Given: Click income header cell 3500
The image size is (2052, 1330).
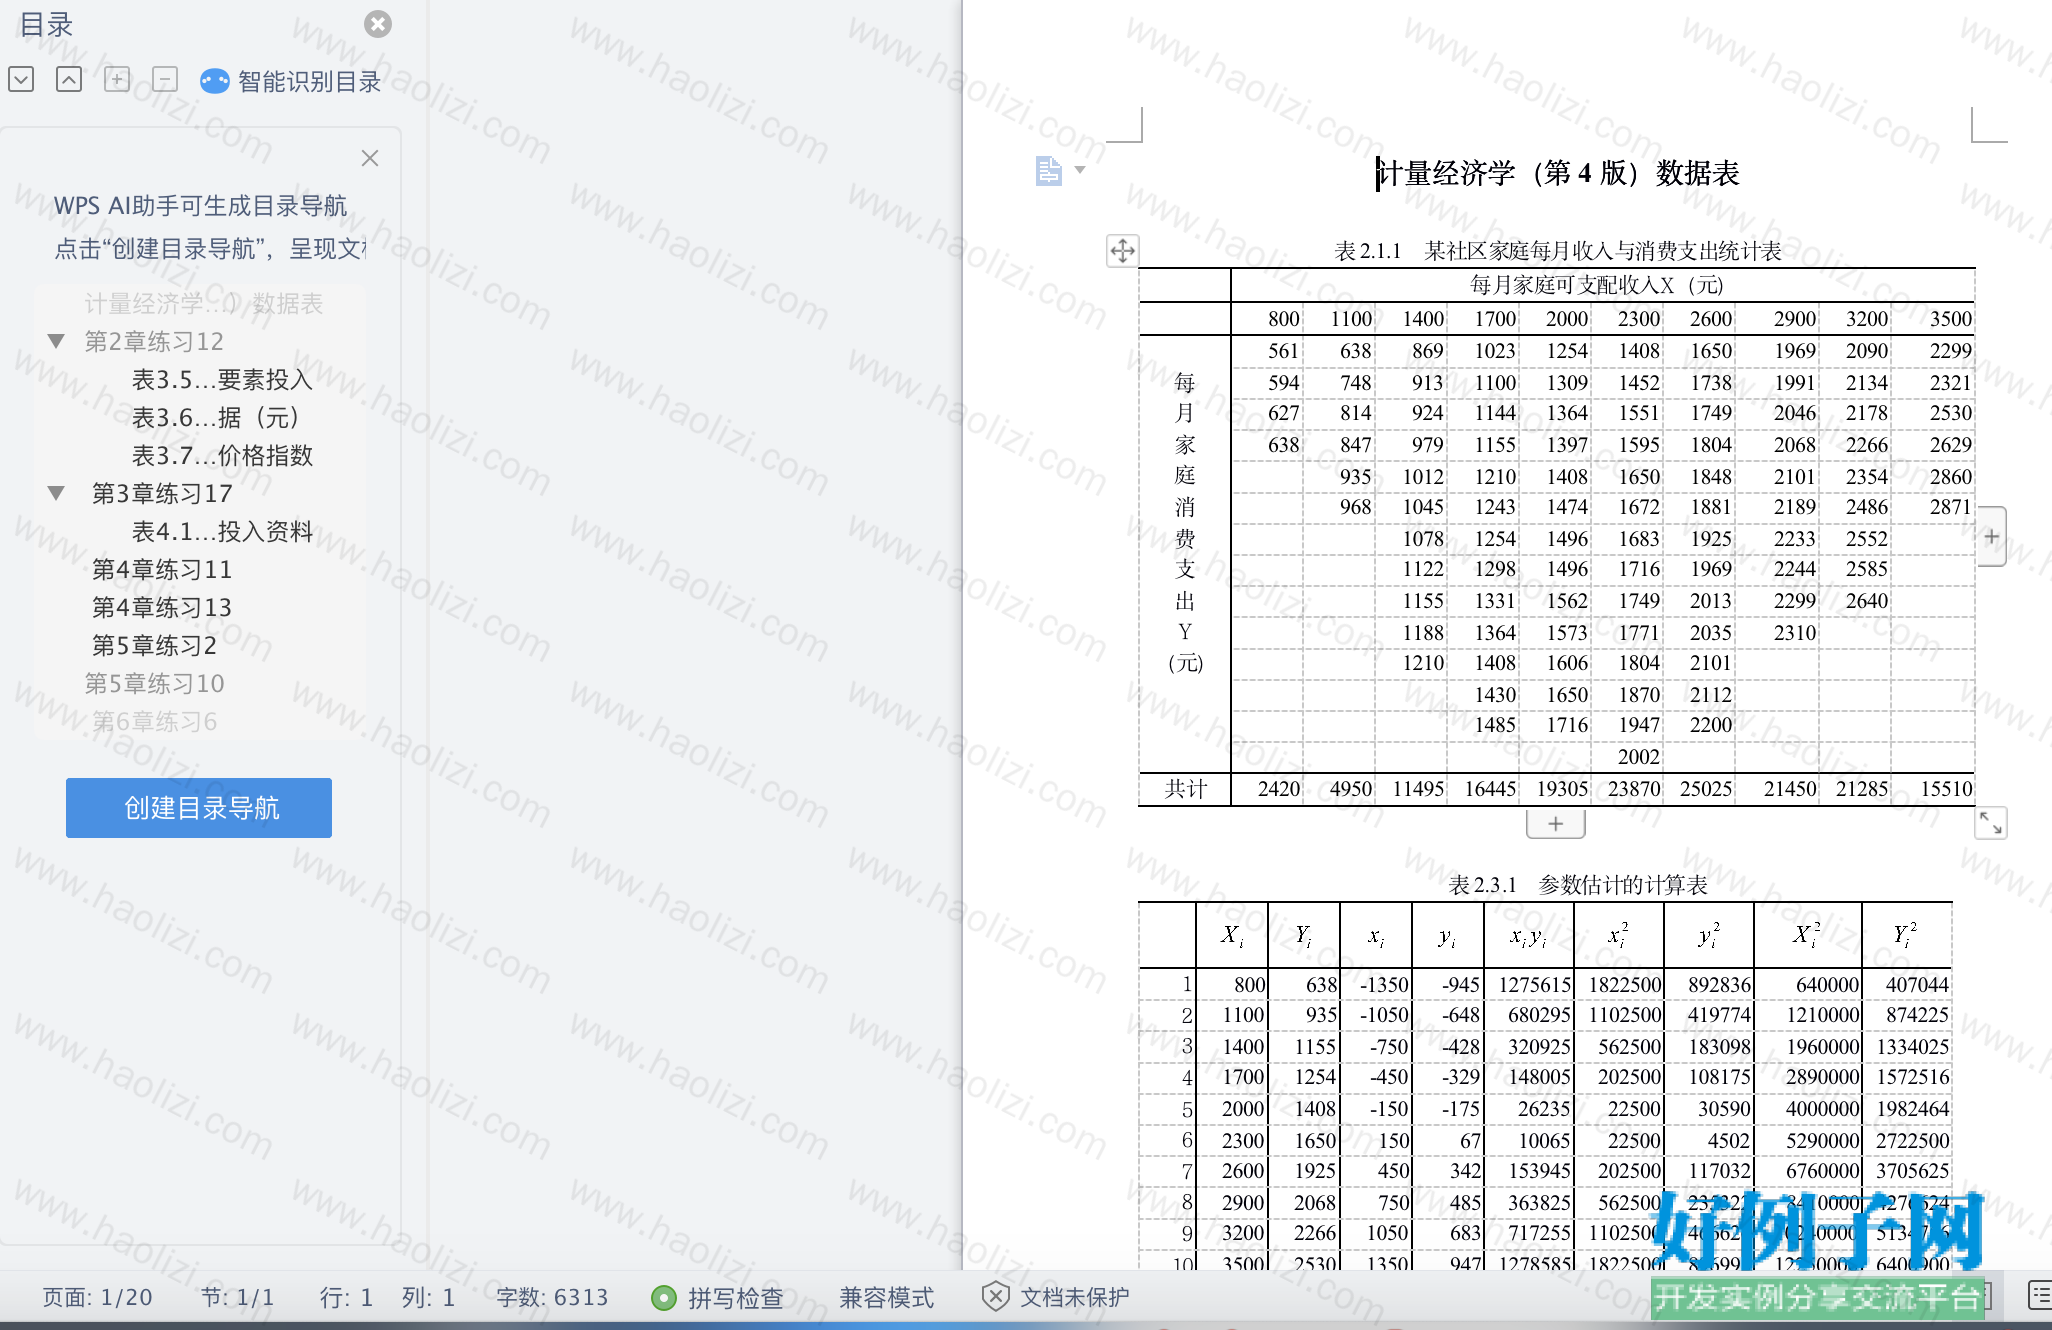Looking at the screenshot, I should (x=1951, y=319).
